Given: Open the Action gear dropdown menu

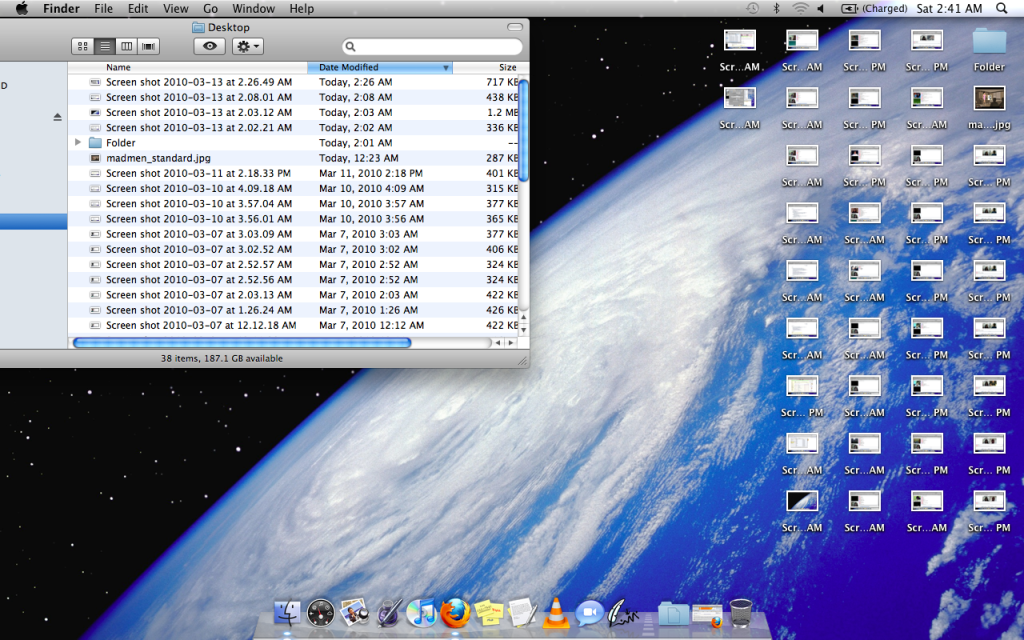Looking at the screenshot, I should coord(247,46).
